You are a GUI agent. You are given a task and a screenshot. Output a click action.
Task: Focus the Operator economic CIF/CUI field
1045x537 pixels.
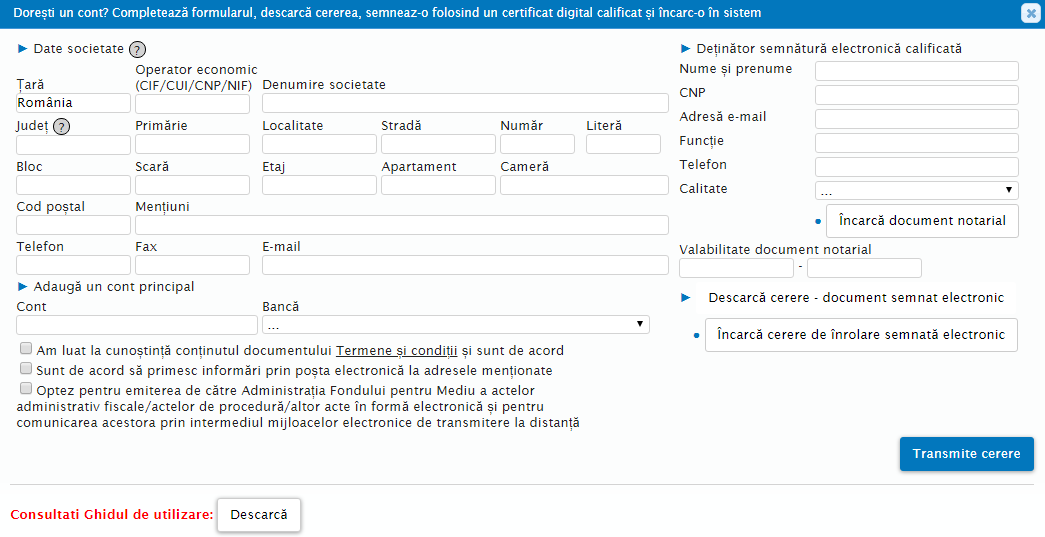point(193,104)
